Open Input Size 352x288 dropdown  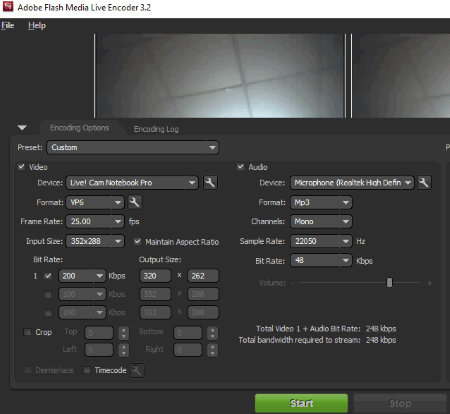[x=95, y=241]
